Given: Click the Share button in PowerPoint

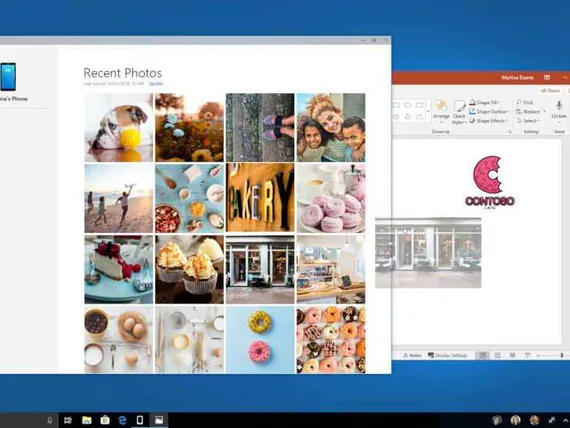Looking at the screenshot, I should [550, 91].
